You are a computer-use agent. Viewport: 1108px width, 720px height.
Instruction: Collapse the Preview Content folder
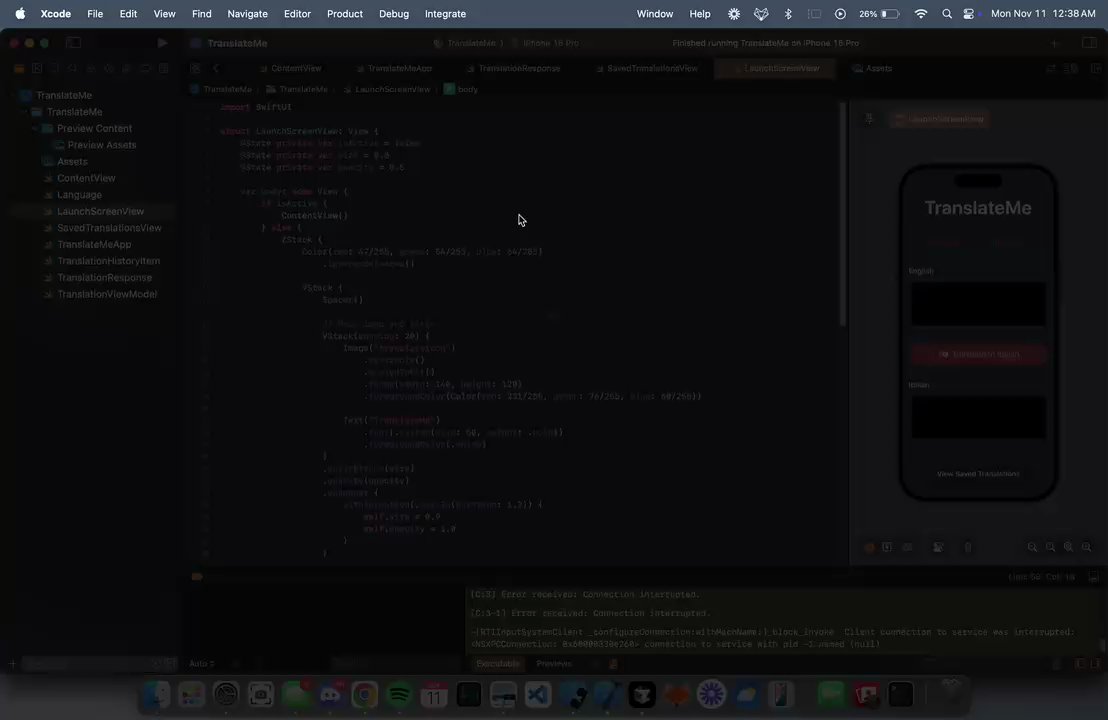[x=34, y=129]
